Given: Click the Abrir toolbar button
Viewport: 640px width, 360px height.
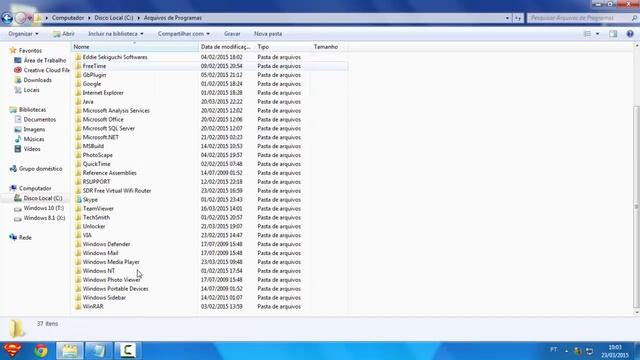Looking at the screenshot, I should pyautogui.click(x=64, y=34).
